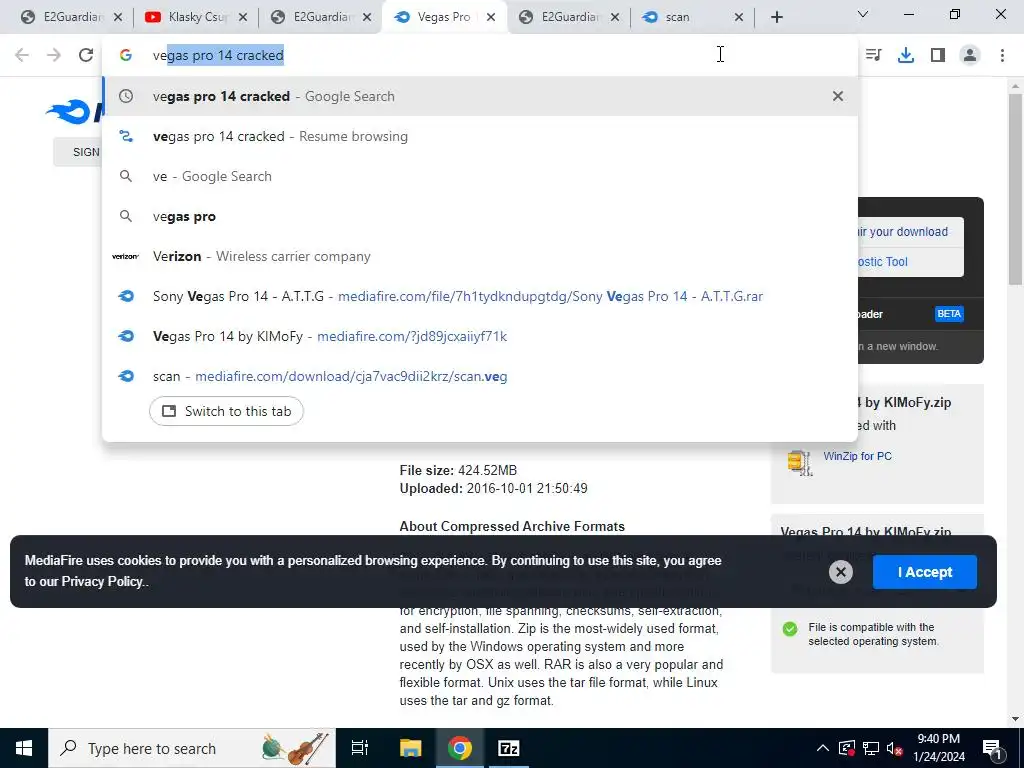Click the Google icon in the address bar
Screen dimensions: 1024x768
(125, 56)
